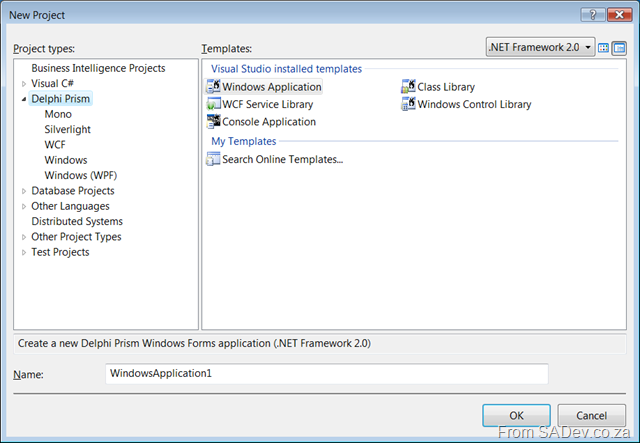Expand the Other Languages node

pyautogui.click(x=24, y=206)
